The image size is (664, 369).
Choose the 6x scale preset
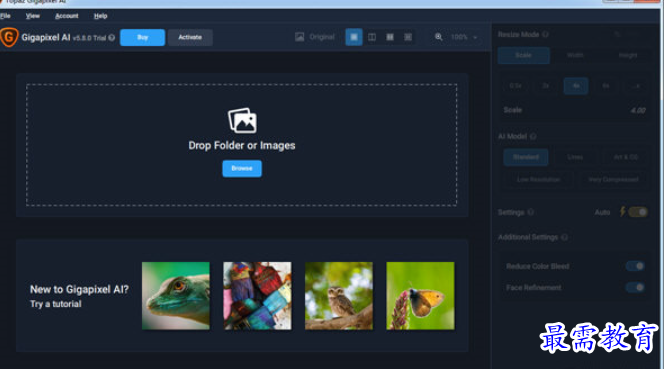click(606, 86)
